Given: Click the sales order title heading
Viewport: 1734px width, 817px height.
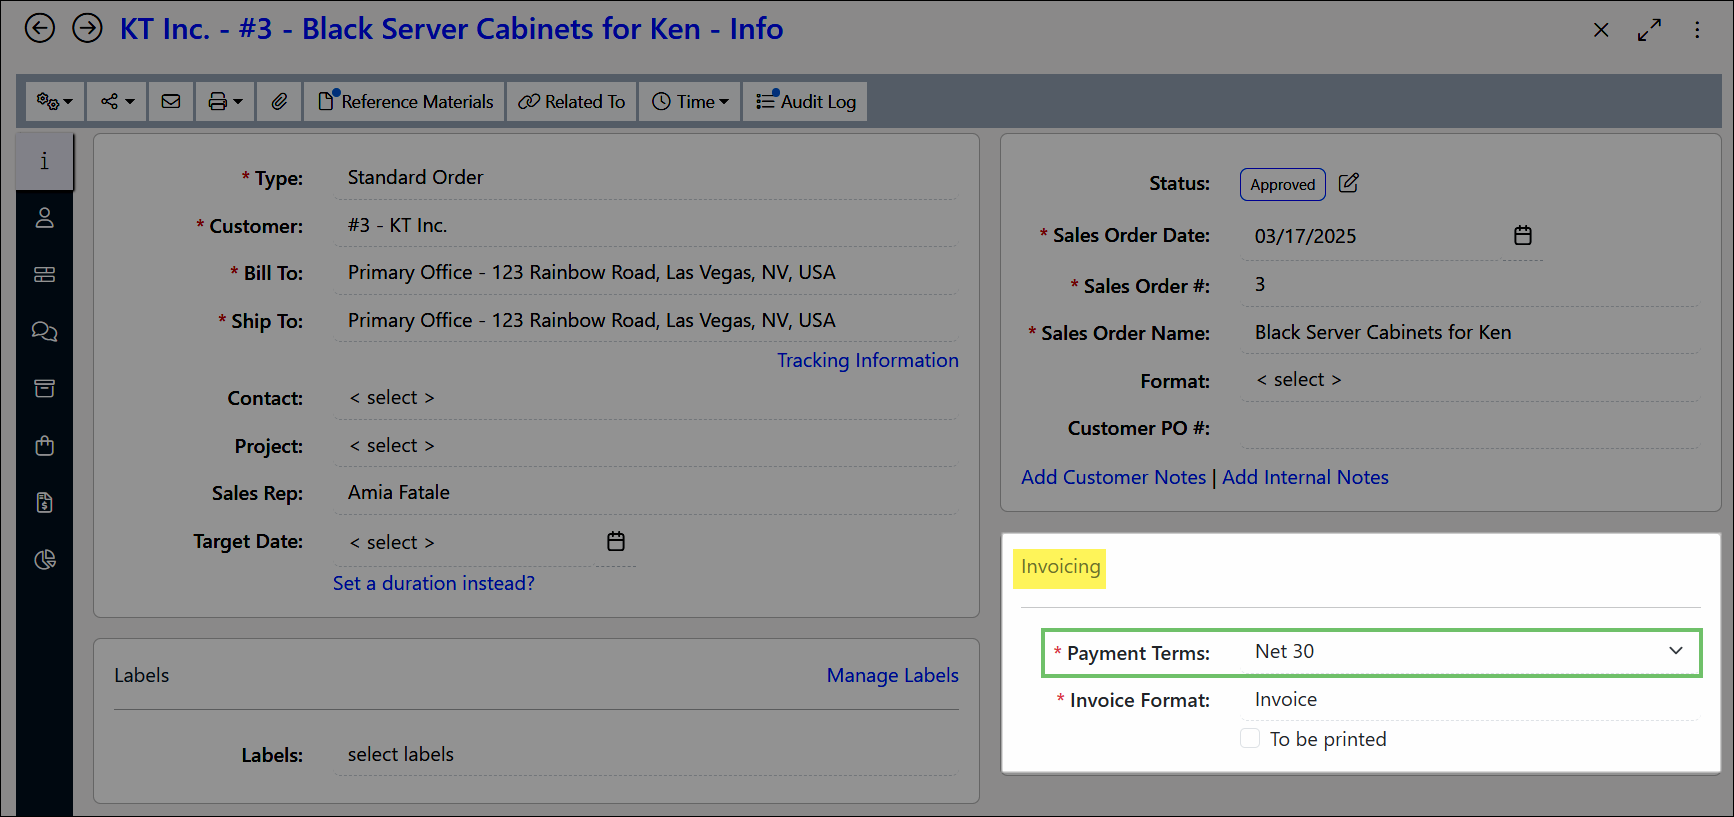Looking at the screenshot, I should 451,29.
